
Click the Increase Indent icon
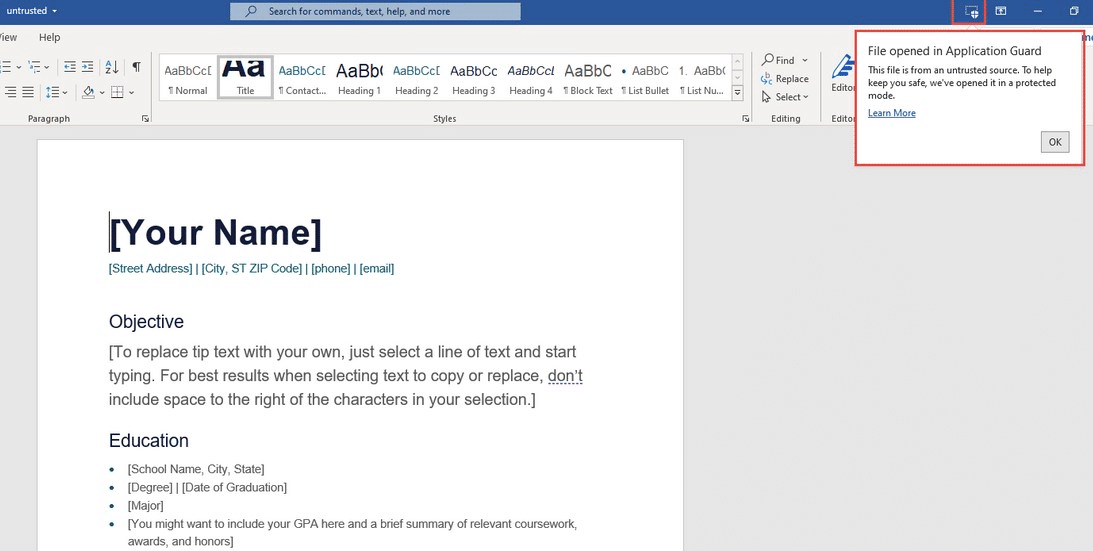[x=87, y=67]
